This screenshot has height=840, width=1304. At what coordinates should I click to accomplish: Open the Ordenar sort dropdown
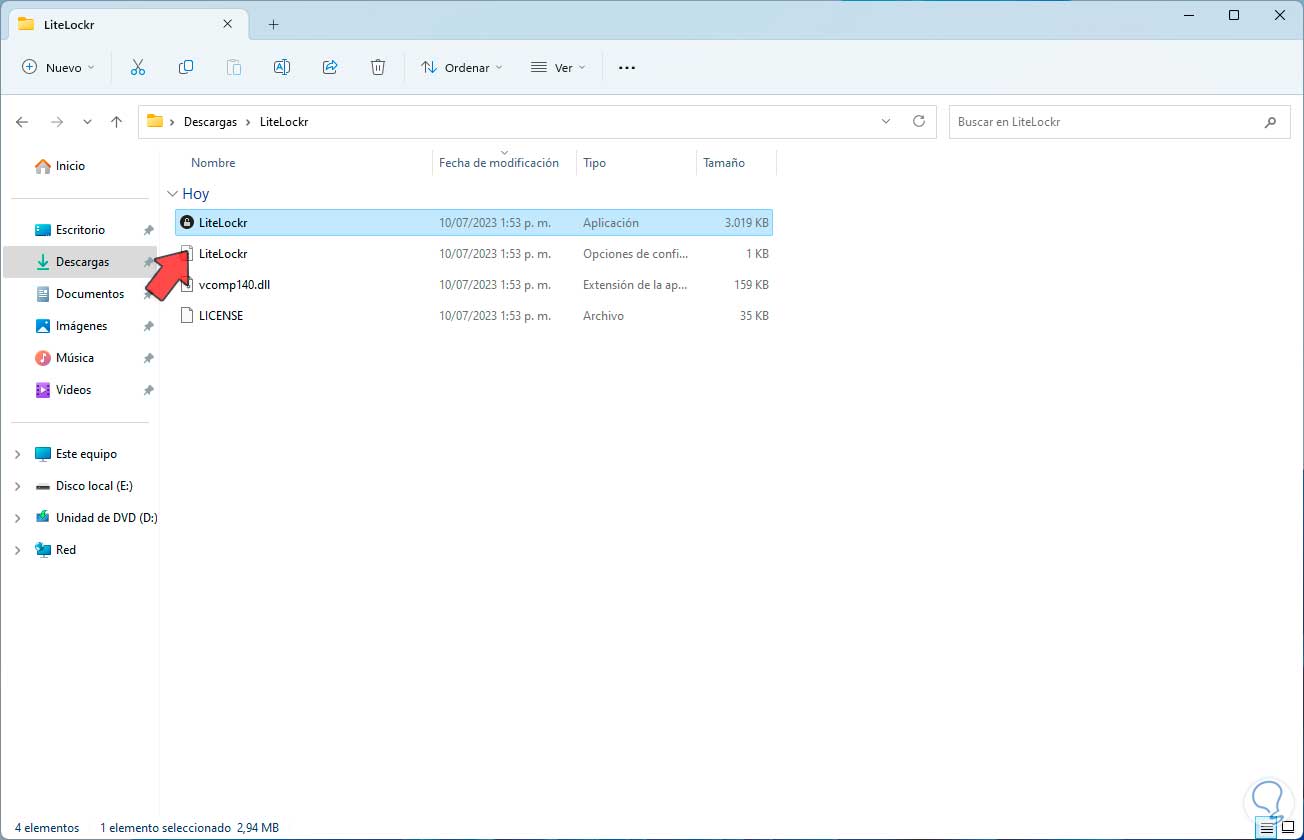tap(462, 67)
